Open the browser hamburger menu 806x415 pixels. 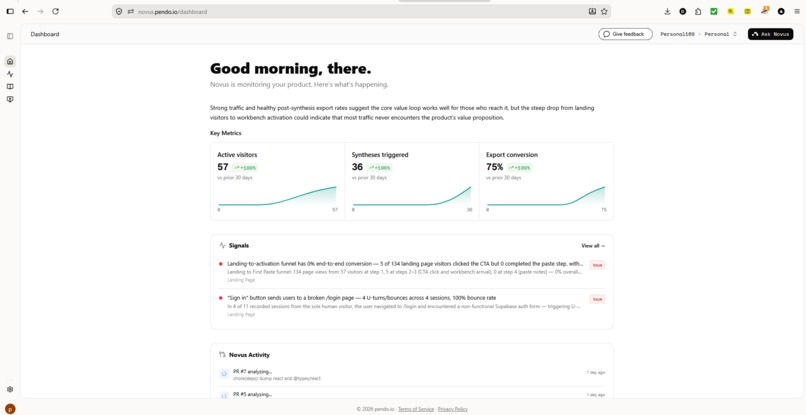click(x=797, y=11)
